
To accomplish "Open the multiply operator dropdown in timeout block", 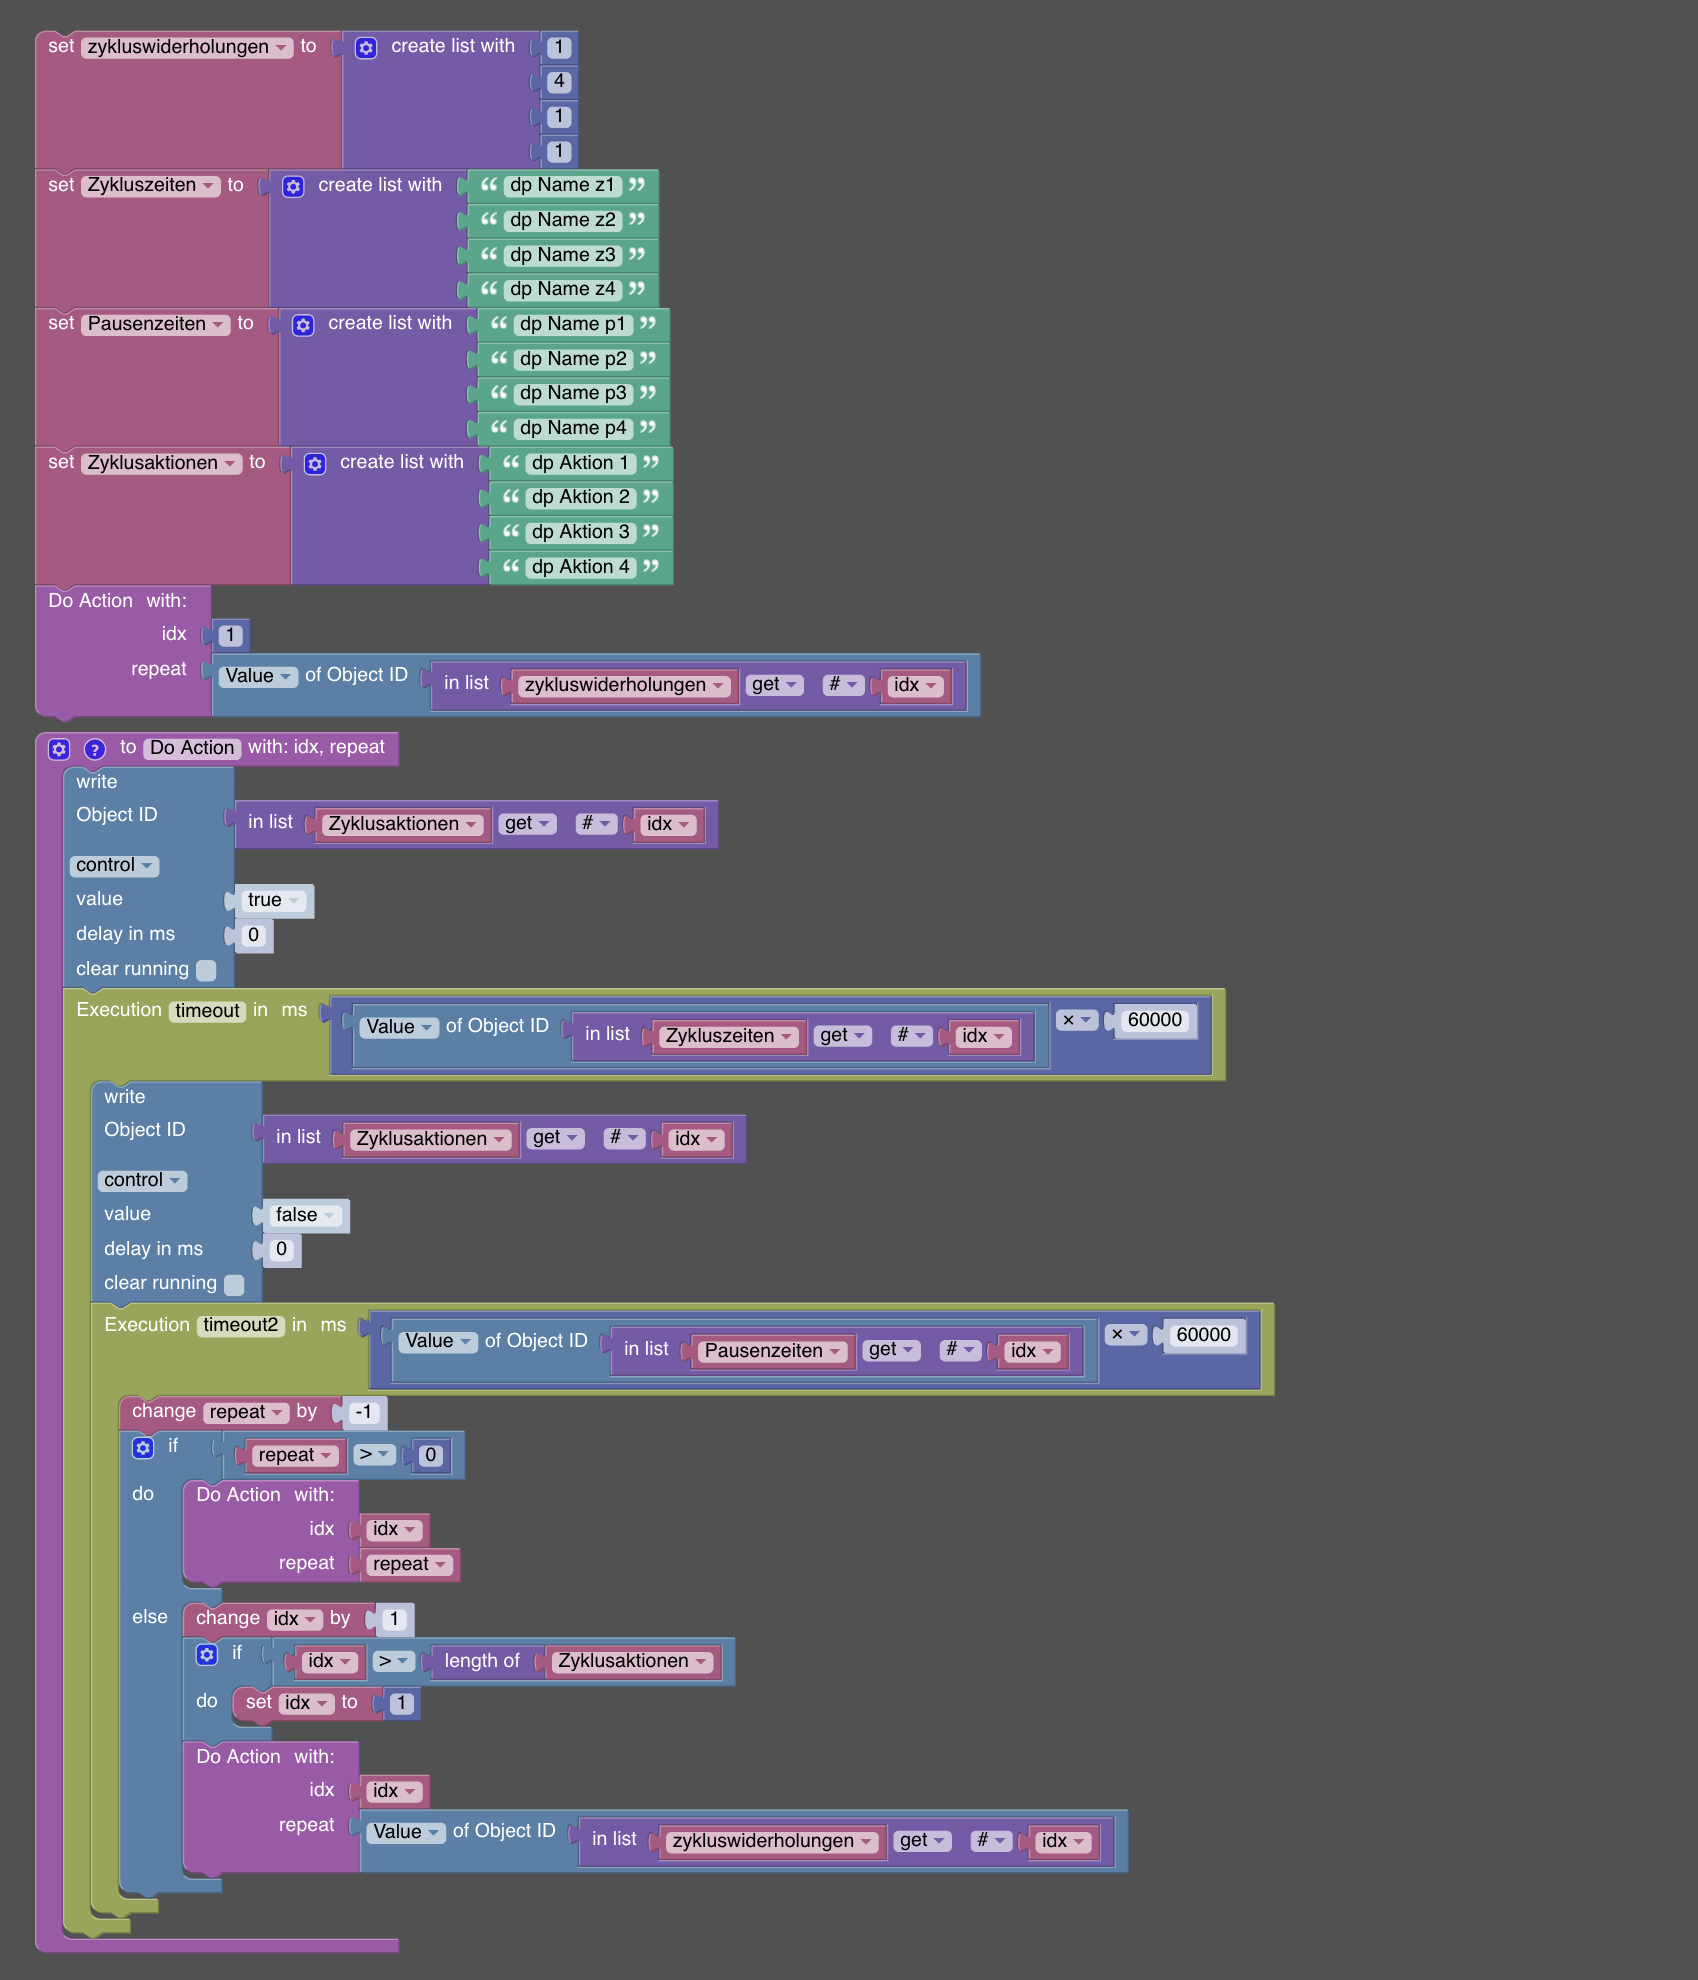I will pos(1077,1020).
